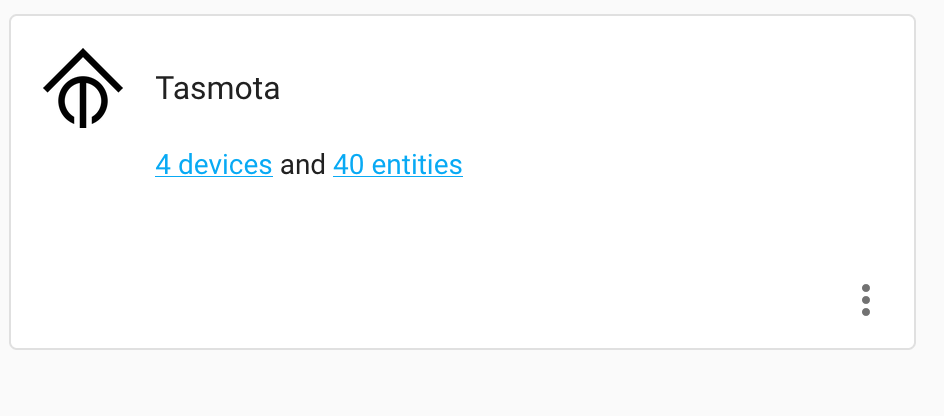The width and height of the screenshot is (944, 416).
Task: Open the 4 devices link
Action: 214,164
